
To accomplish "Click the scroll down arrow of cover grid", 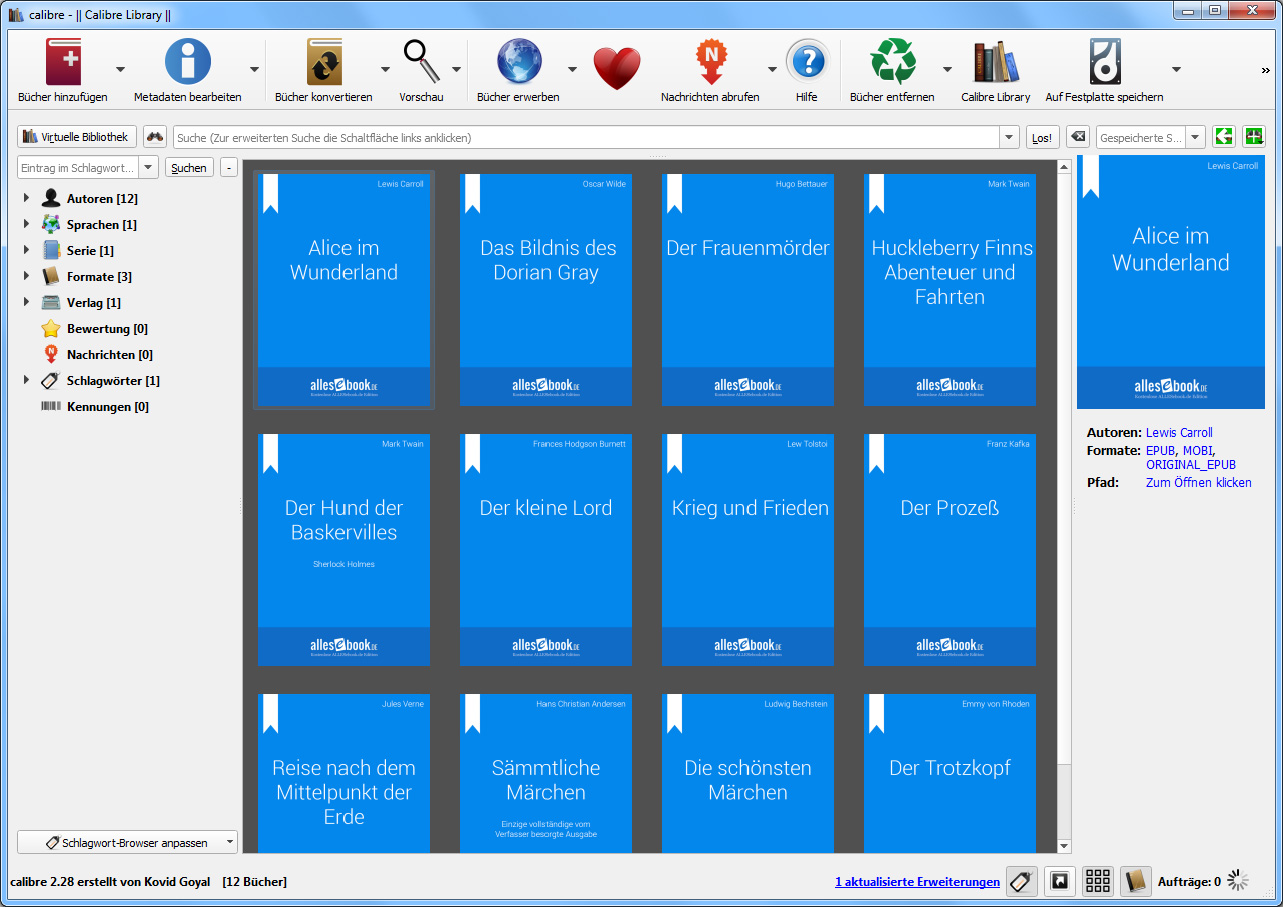I will [x=1064, y=846].
